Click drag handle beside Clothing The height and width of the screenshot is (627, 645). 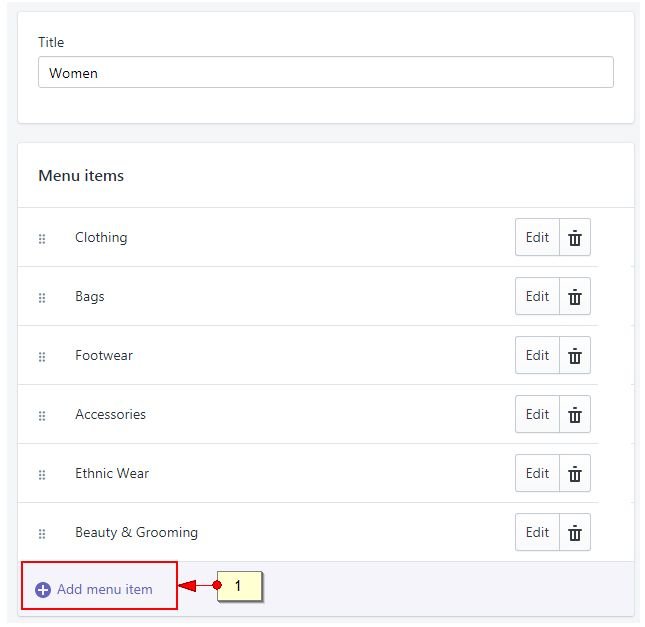pos(42,239)
